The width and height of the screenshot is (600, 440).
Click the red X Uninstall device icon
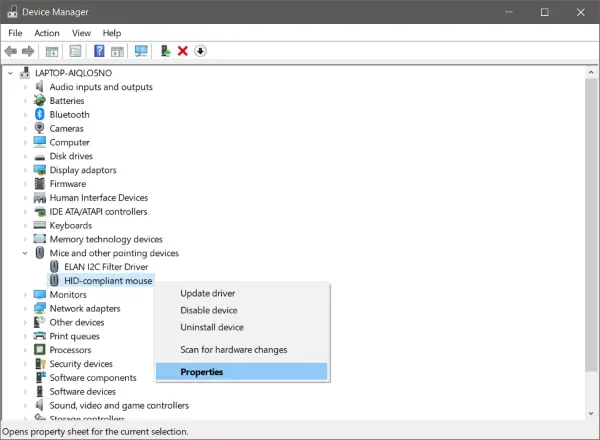183,51
